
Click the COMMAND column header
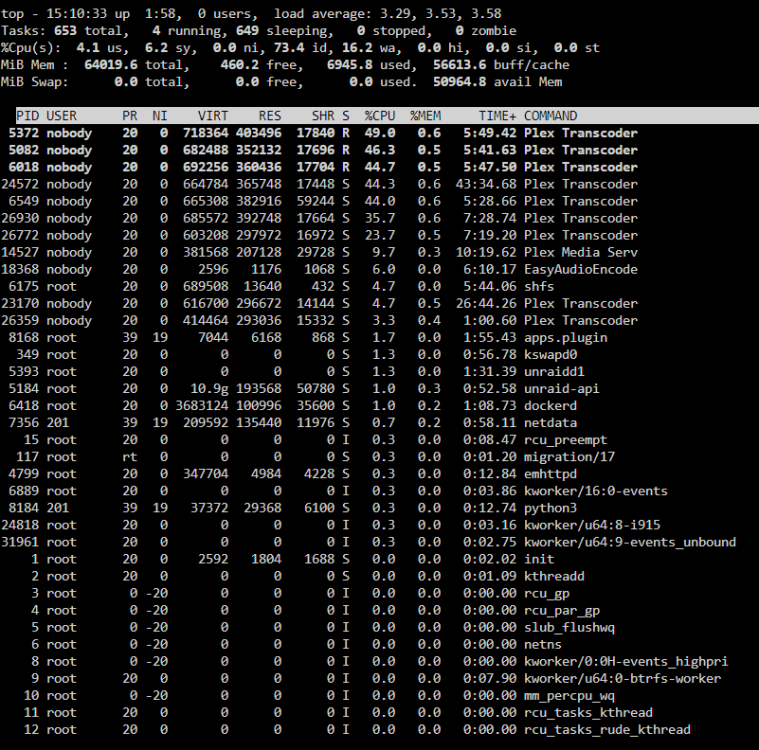pyautogui.click(x=550, y=116)
